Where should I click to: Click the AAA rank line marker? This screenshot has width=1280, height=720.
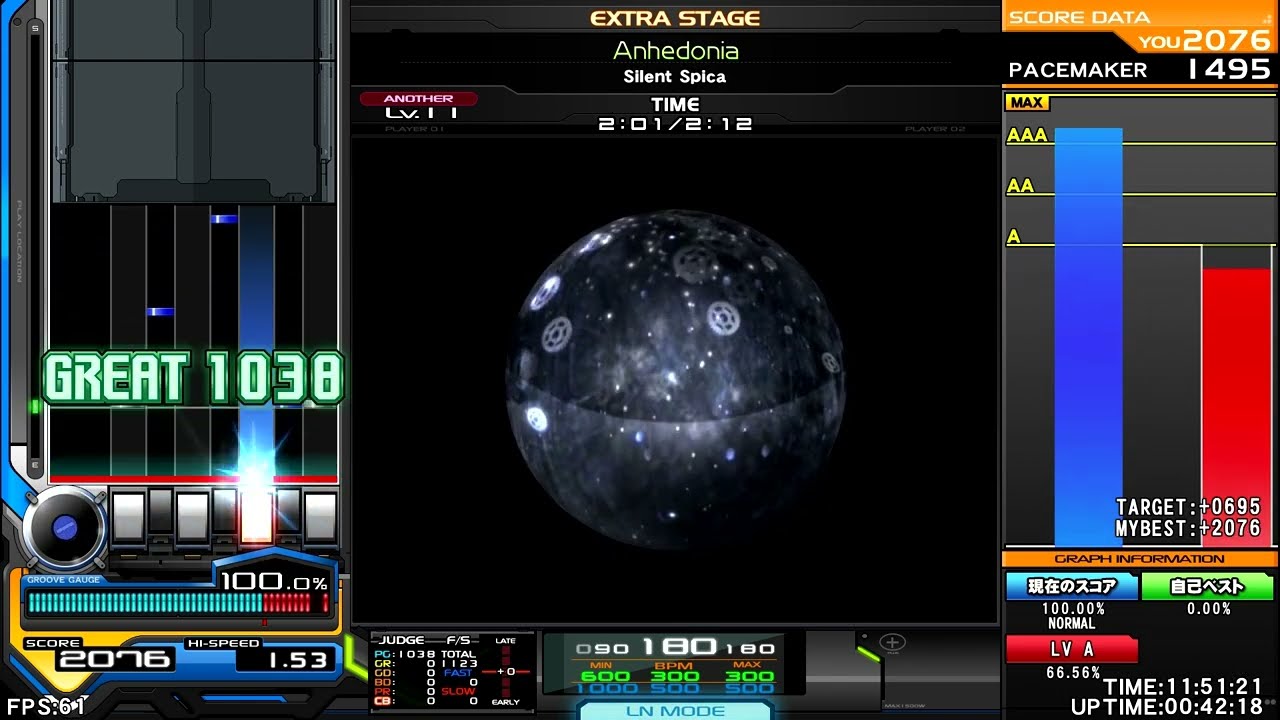1027,135
